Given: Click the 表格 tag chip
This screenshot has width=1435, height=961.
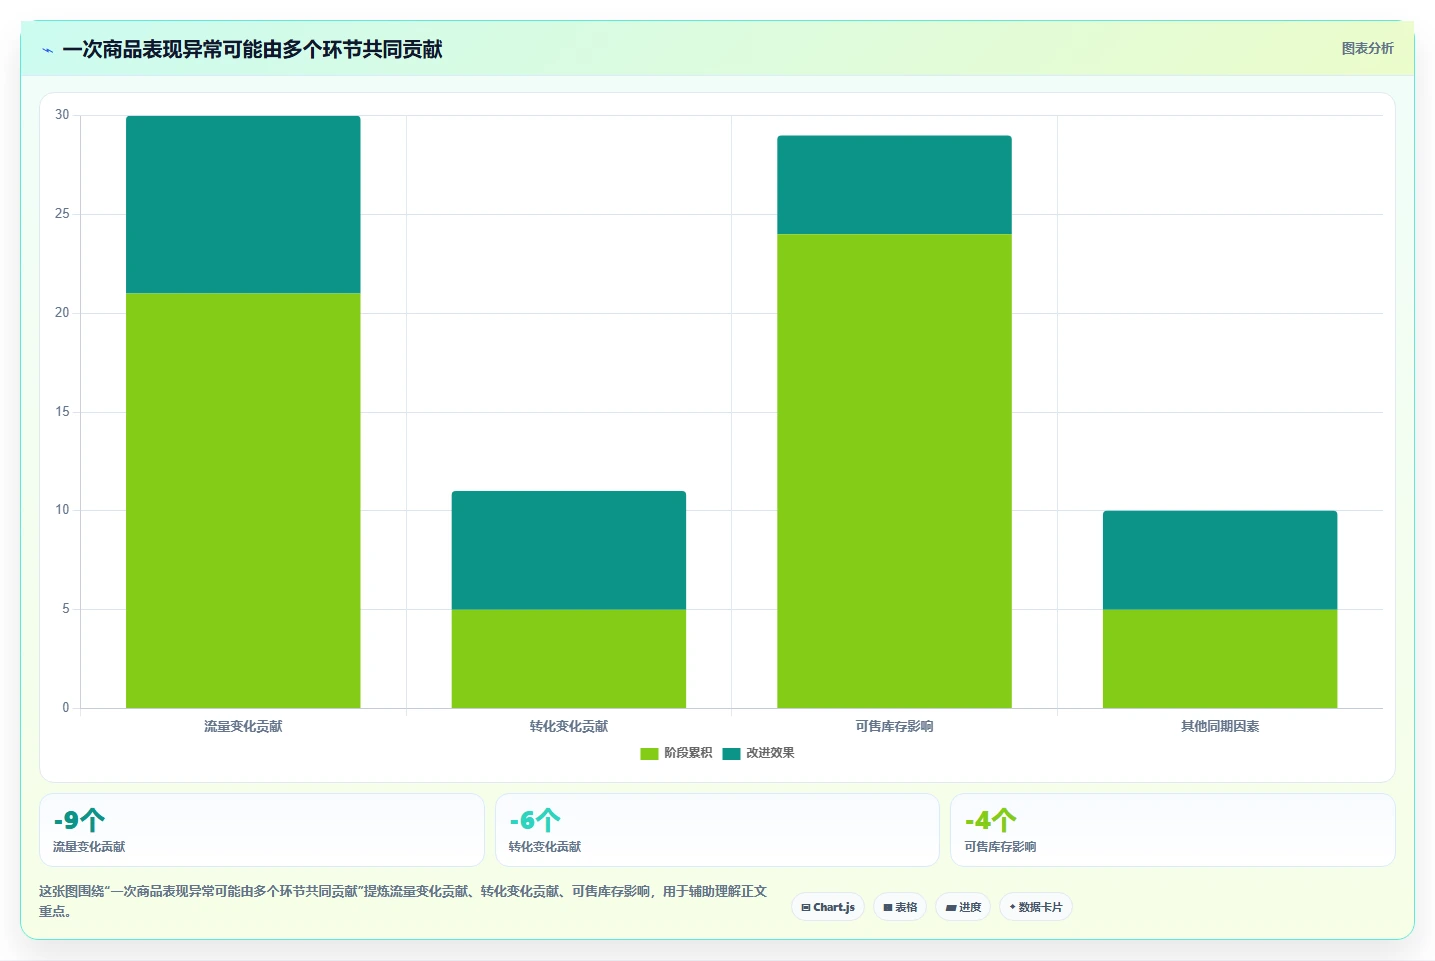Looking at the screenshot, I should [x=900, y=907].
